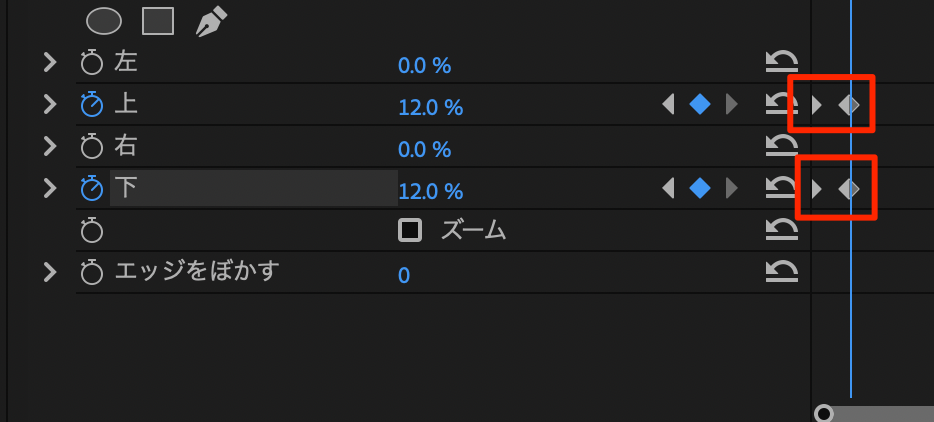Click the 下 keyframe diamond in the timeline

click(848, 188)
